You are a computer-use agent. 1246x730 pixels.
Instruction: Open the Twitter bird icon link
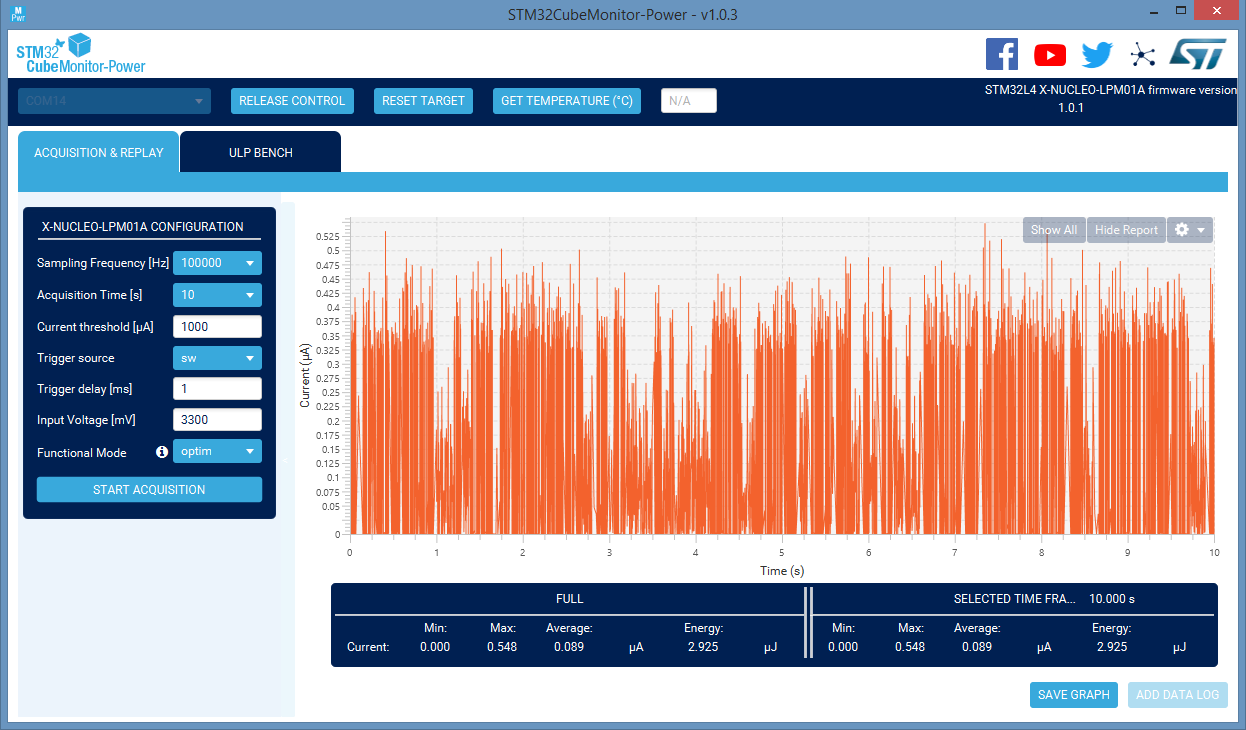click(1097, 55)
